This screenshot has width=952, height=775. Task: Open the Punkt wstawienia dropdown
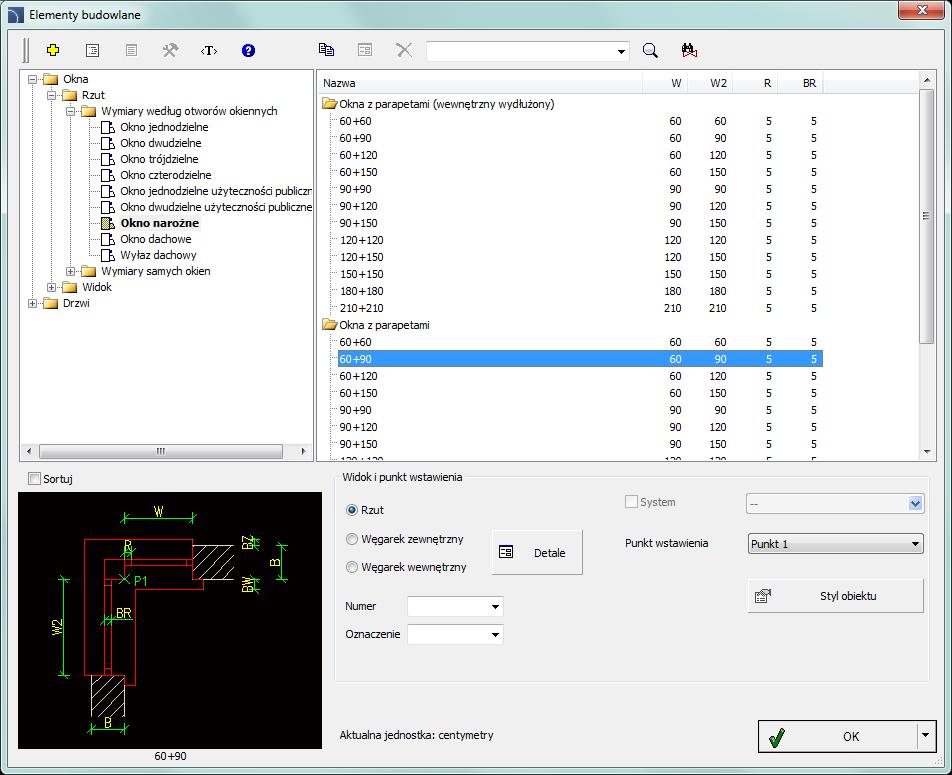point(915,544)
